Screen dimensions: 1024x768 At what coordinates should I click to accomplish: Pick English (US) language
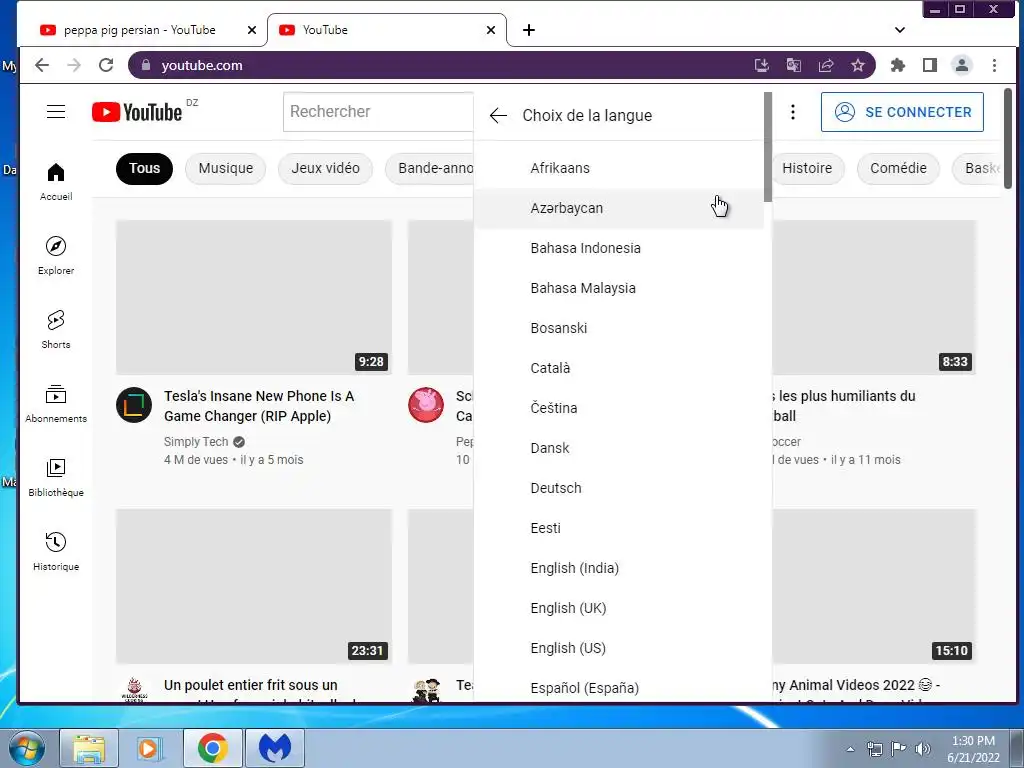pyautogui.click(x=619, y=648)
